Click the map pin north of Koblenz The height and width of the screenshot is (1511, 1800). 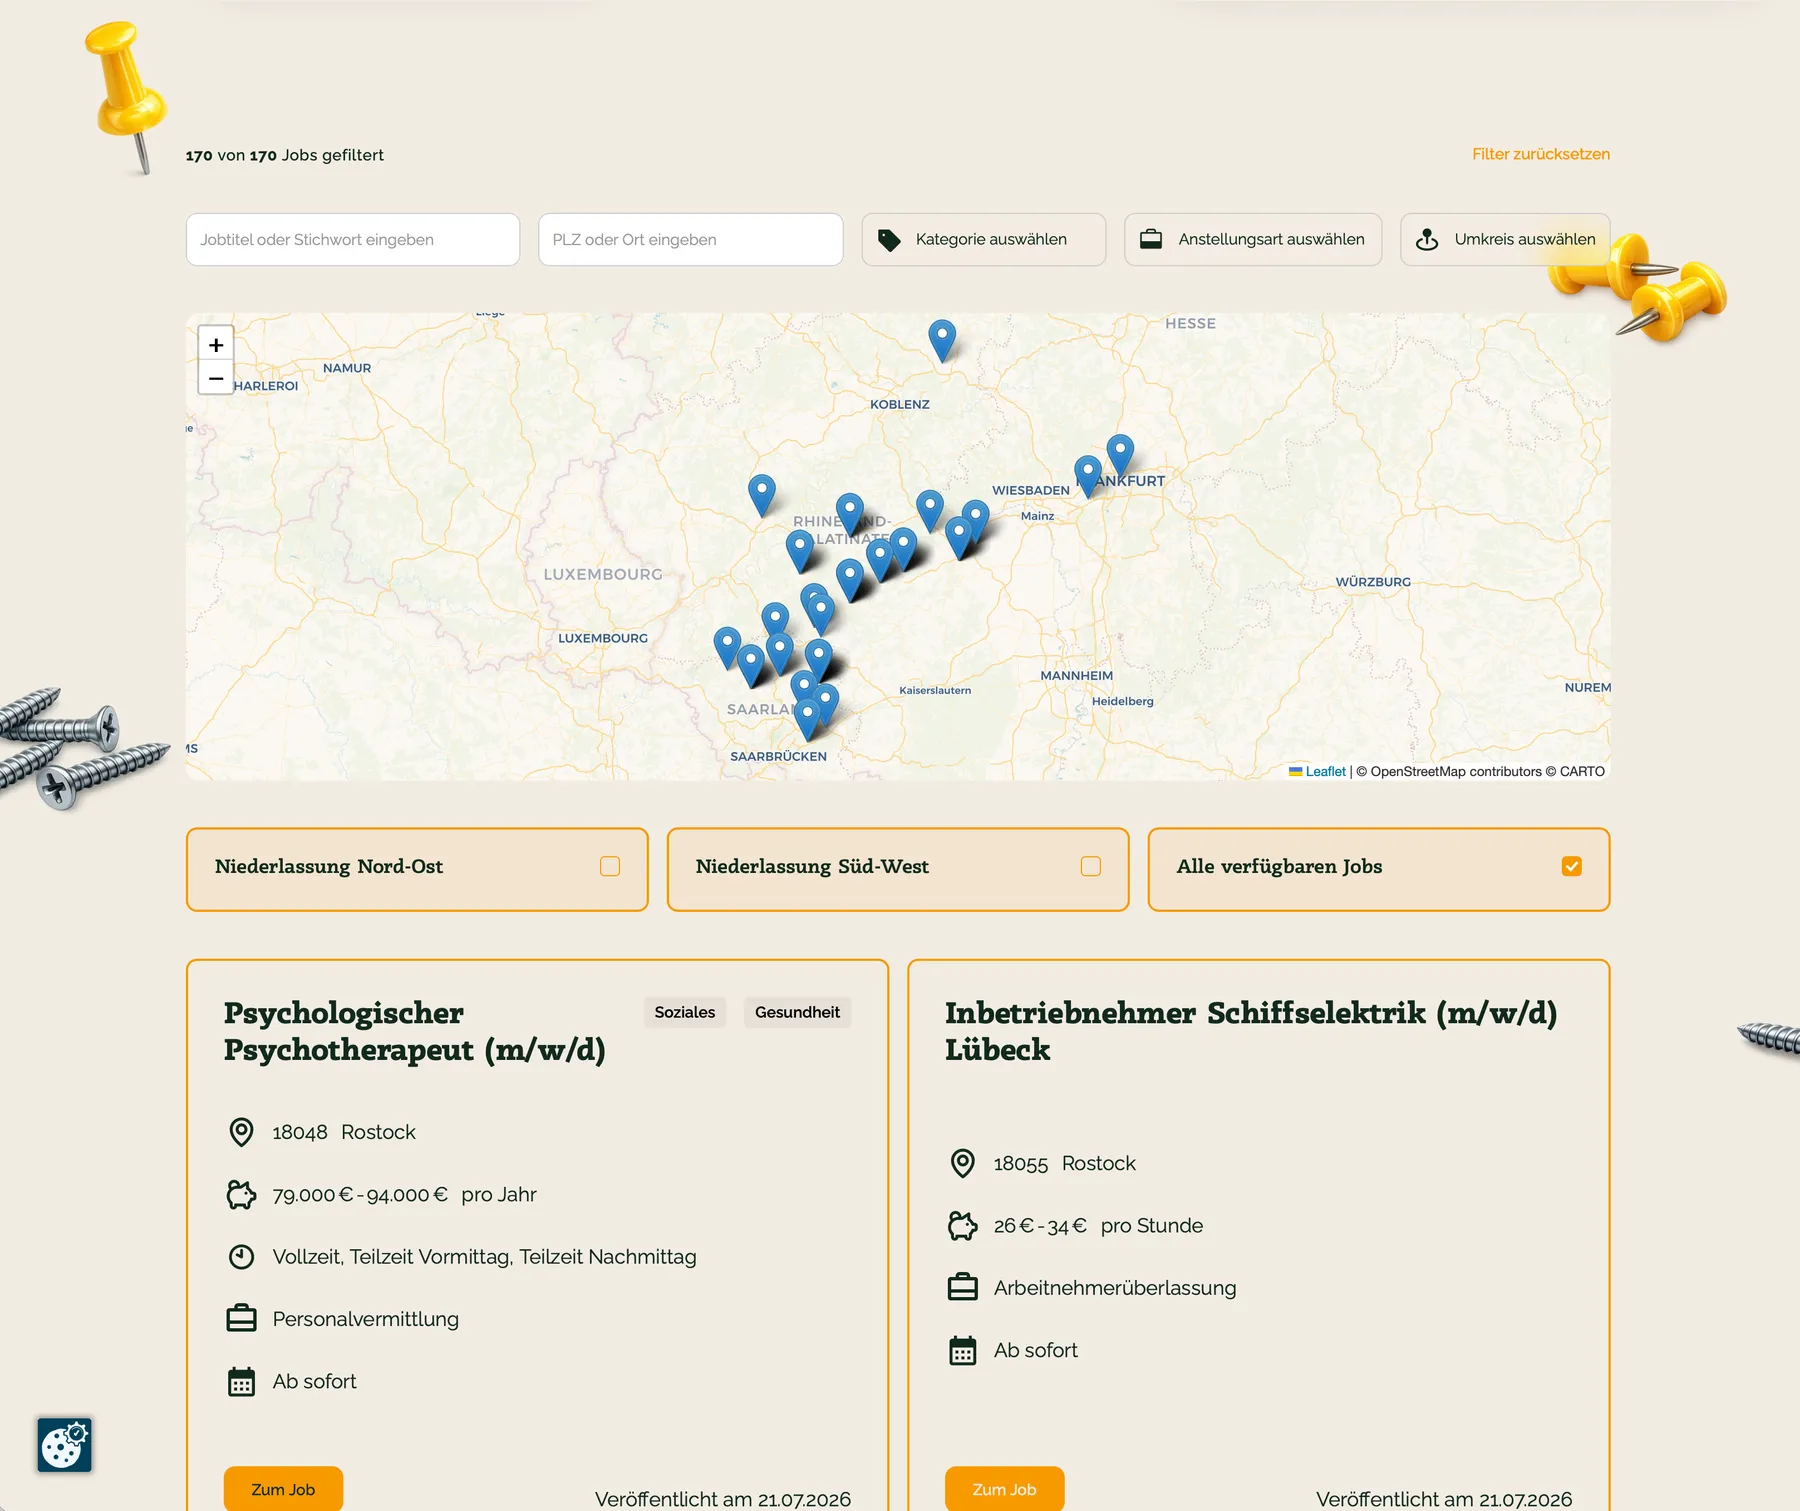tap(942, 340)
